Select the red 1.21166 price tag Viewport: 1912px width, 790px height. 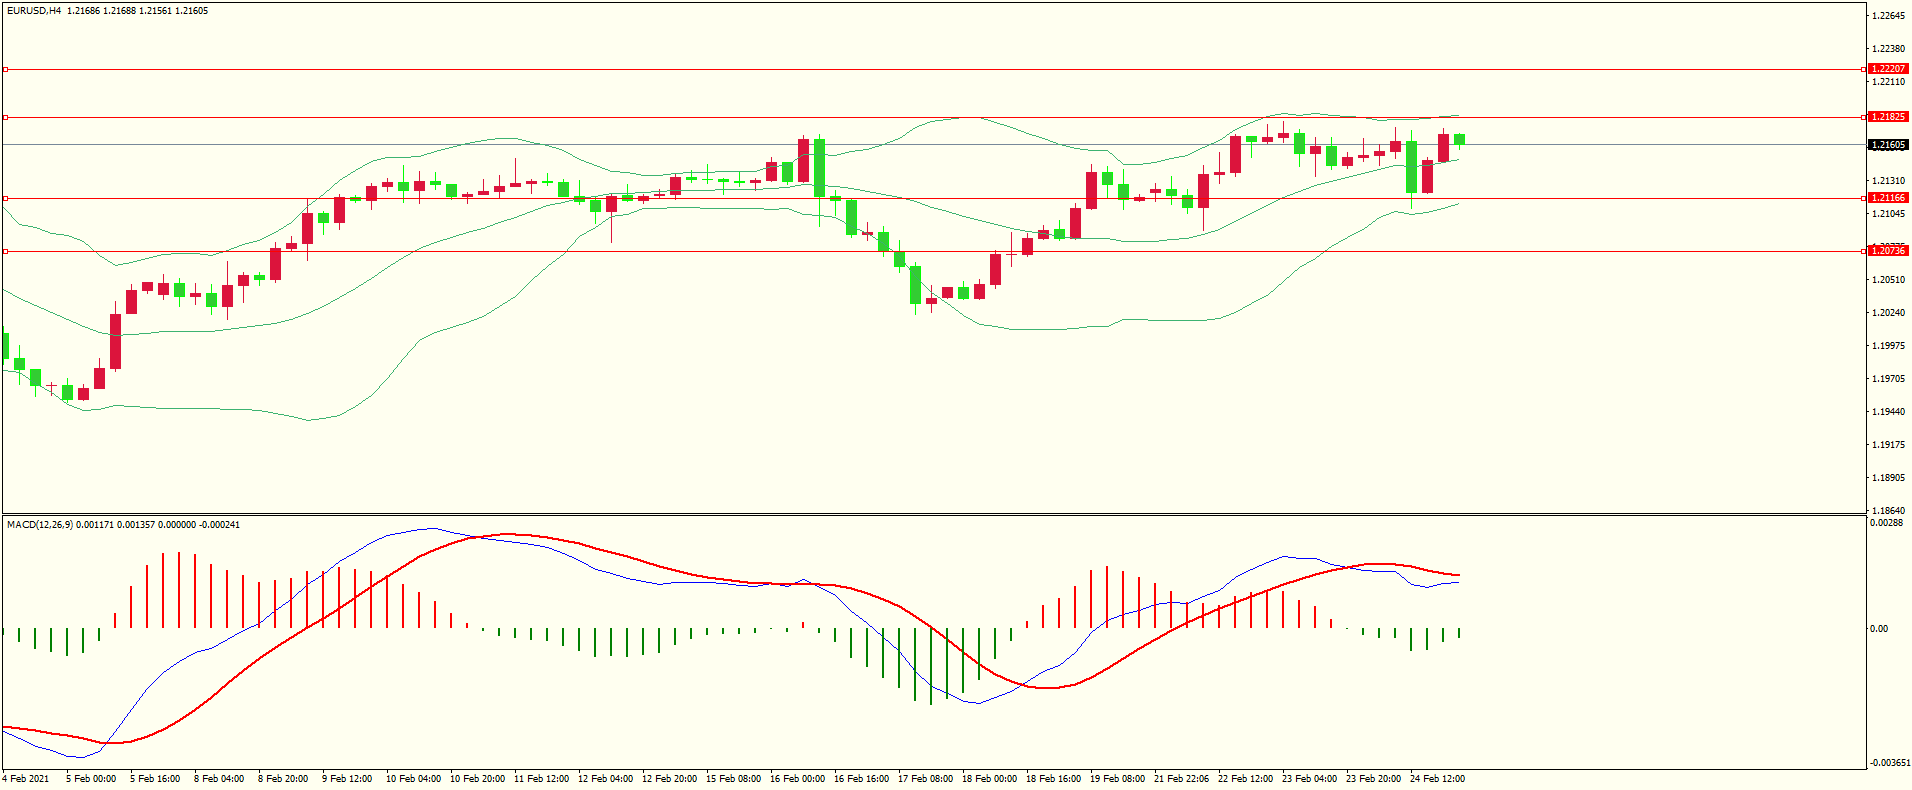click(1888, 198)
